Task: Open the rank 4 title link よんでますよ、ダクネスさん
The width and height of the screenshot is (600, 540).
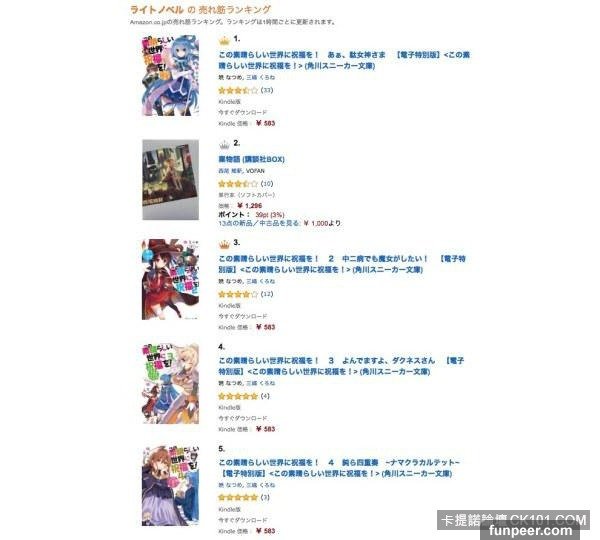Action: 341,366
